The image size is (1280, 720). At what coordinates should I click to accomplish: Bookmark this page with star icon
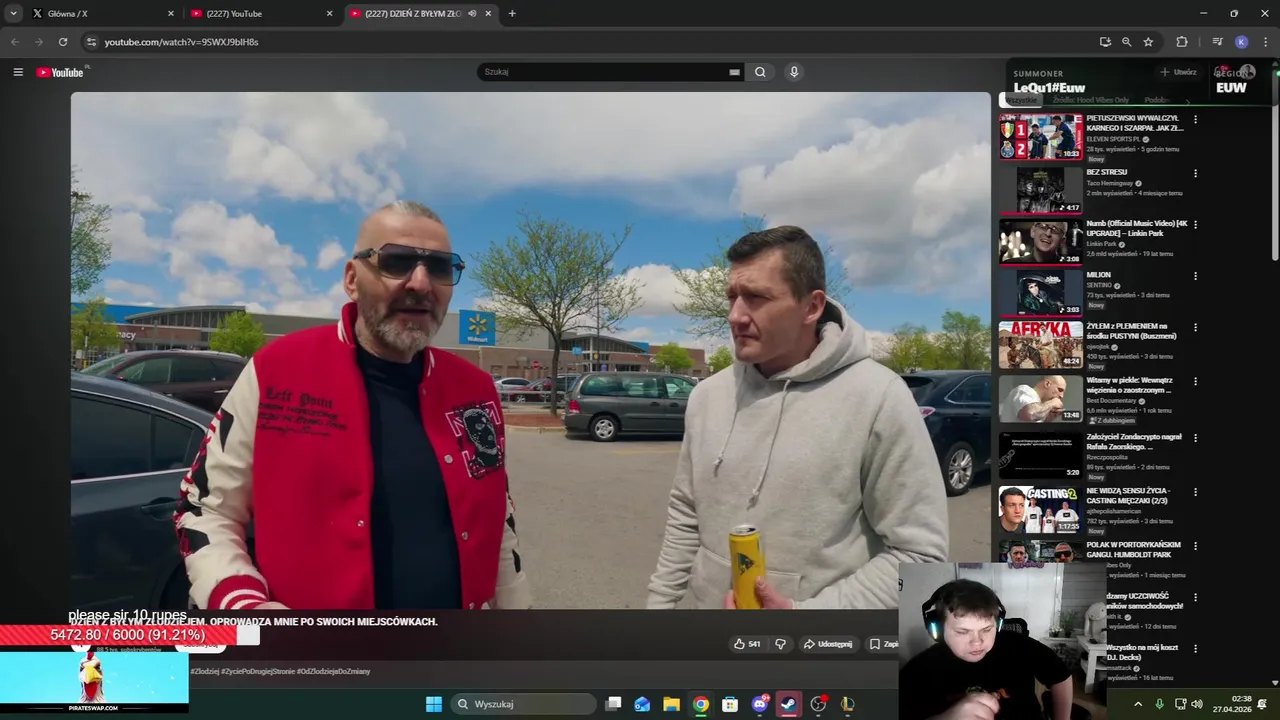click(x=1148, y=42)
